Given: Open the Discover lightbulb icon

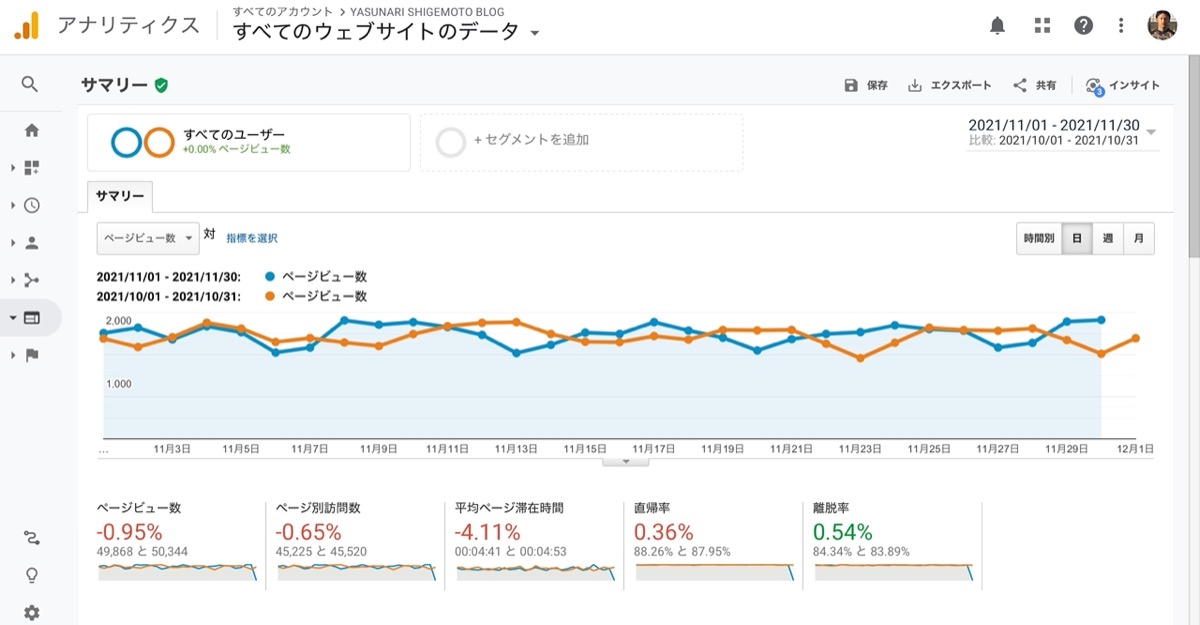Looking at the screenshot, I should [32, 575].
